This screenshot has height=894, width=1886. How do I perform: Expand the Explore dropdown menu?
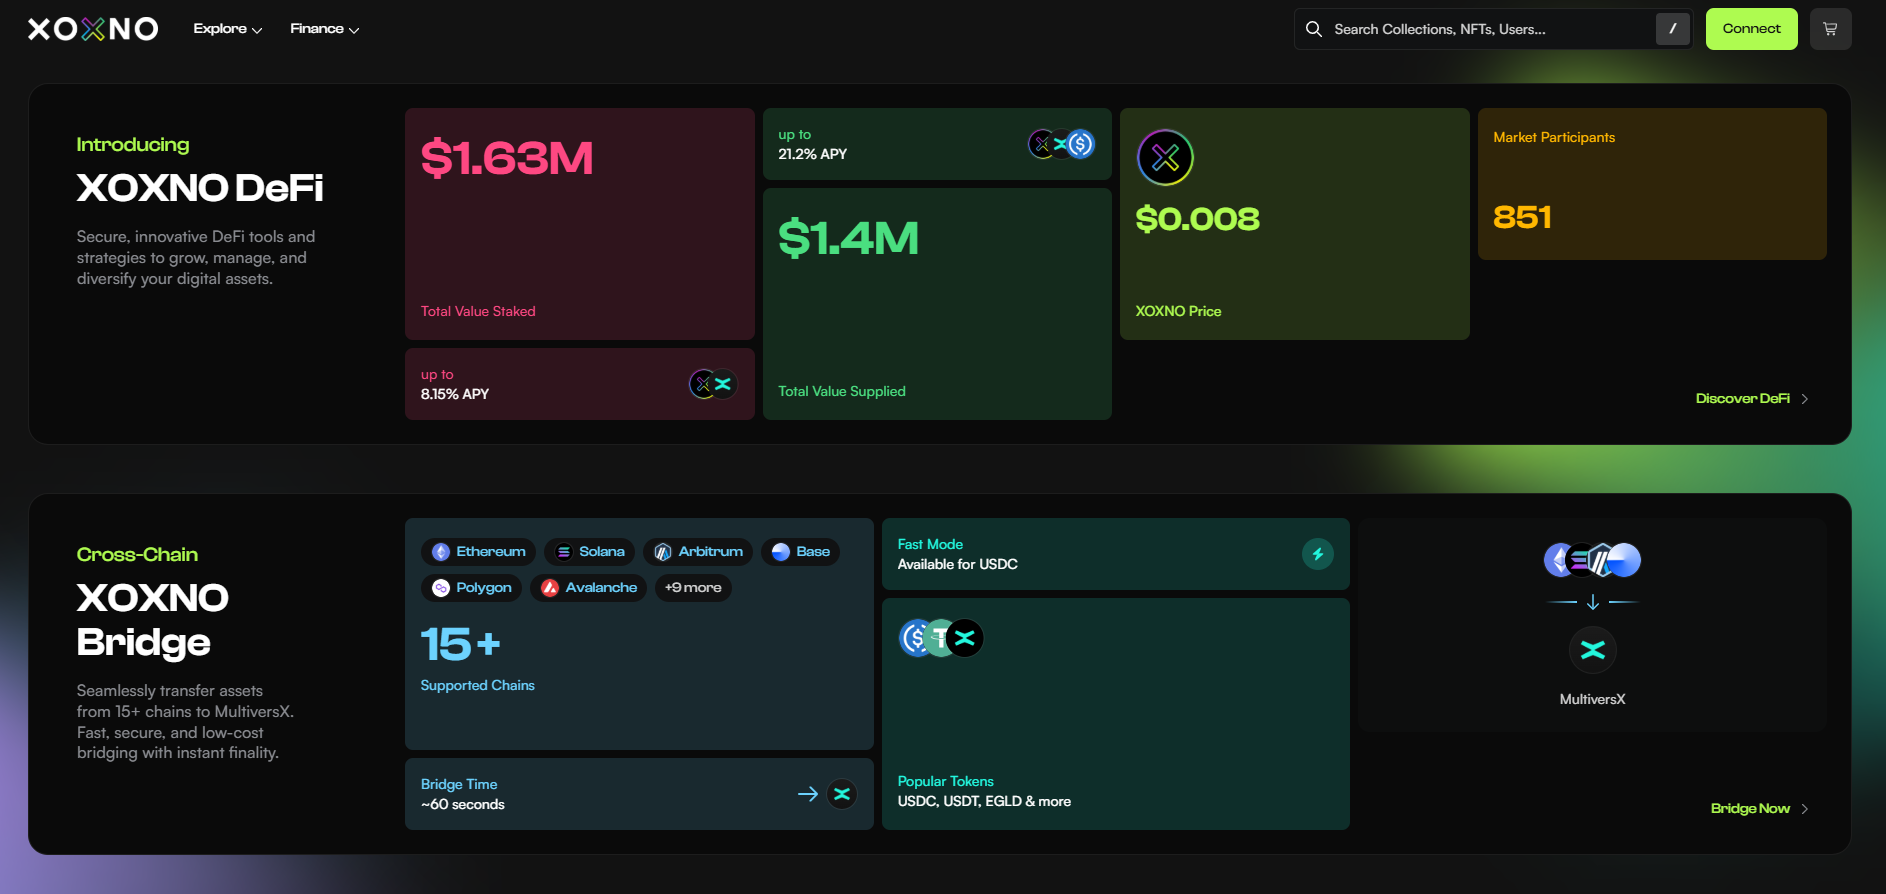228,29
